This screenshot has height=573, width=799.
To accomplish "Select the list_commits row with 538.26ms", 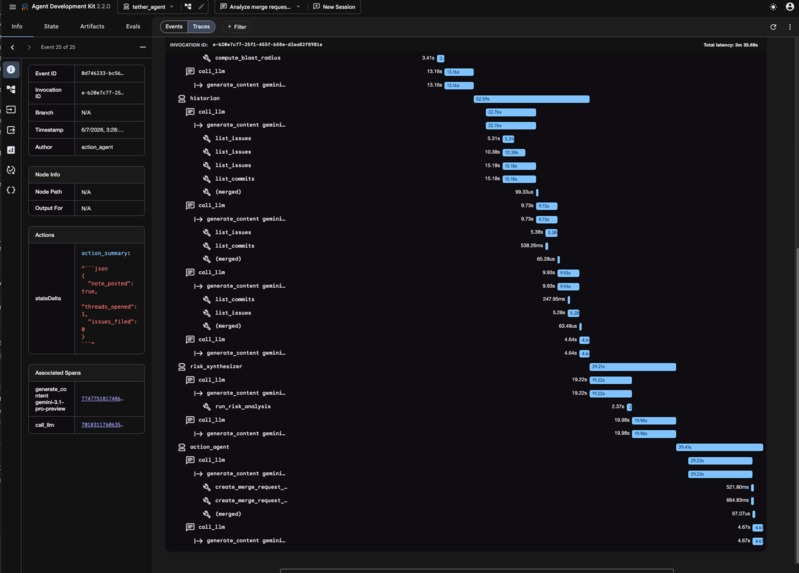I will (465, 246).
